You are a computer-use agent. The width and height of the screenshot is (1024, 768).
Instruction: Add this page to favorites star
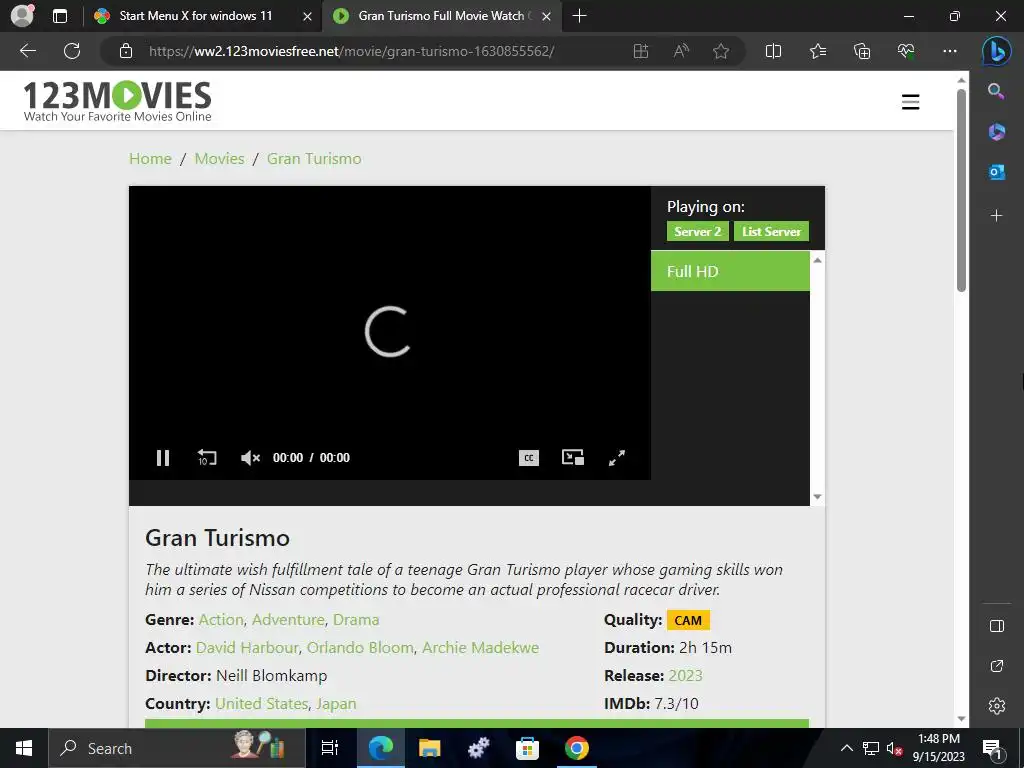pos(721,51)
